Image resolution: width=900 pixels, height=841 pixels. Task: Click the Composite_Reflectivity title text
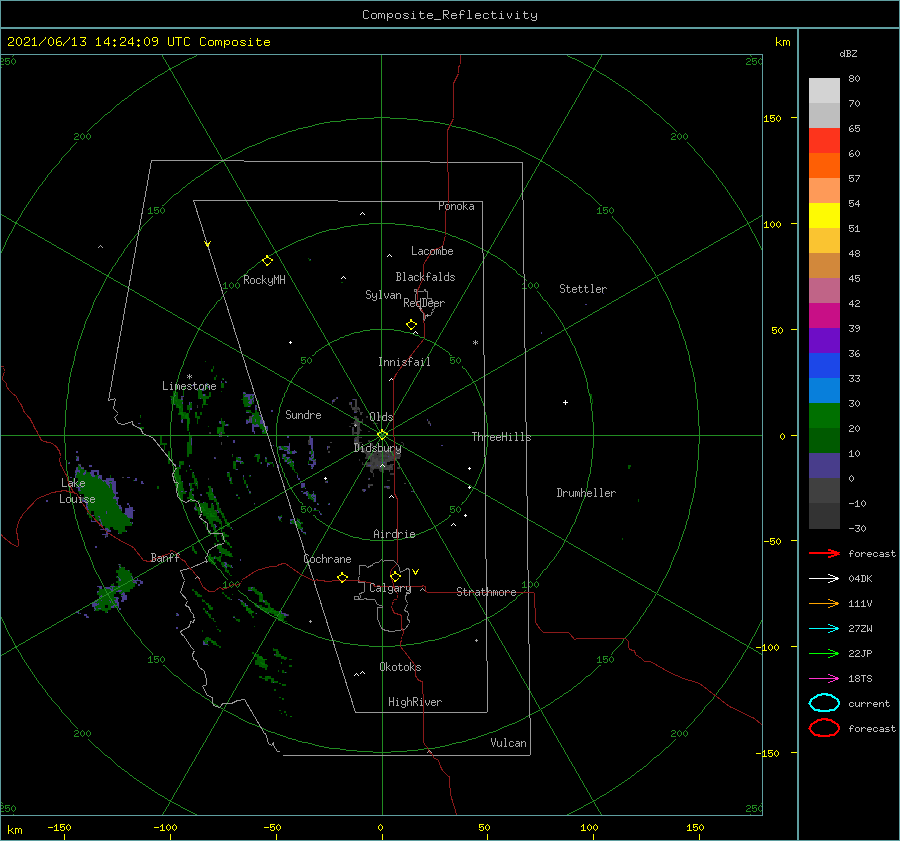coord(450,15)
